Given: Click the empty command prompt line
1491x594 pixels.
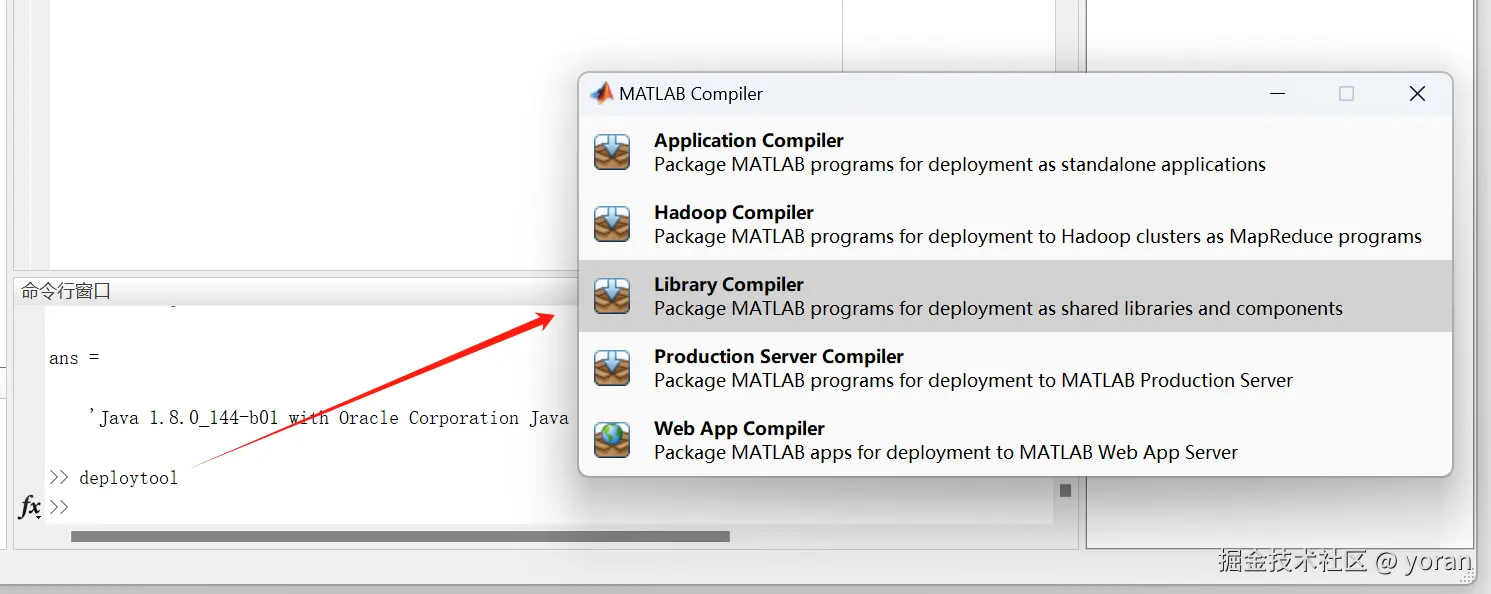Looking at the screenshot, I should 550,507.
